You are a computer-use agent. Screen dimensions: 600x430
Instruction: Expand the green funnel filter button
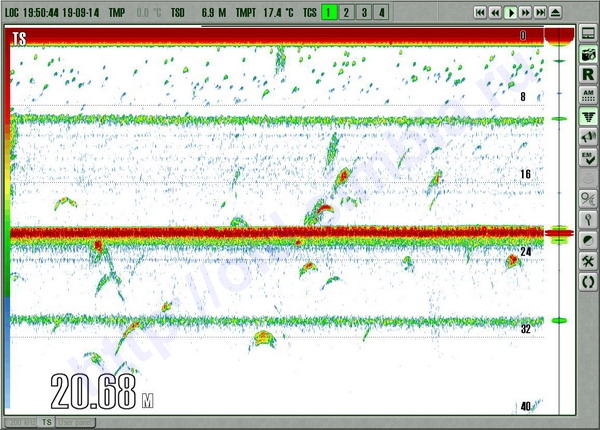click(589, 116)
